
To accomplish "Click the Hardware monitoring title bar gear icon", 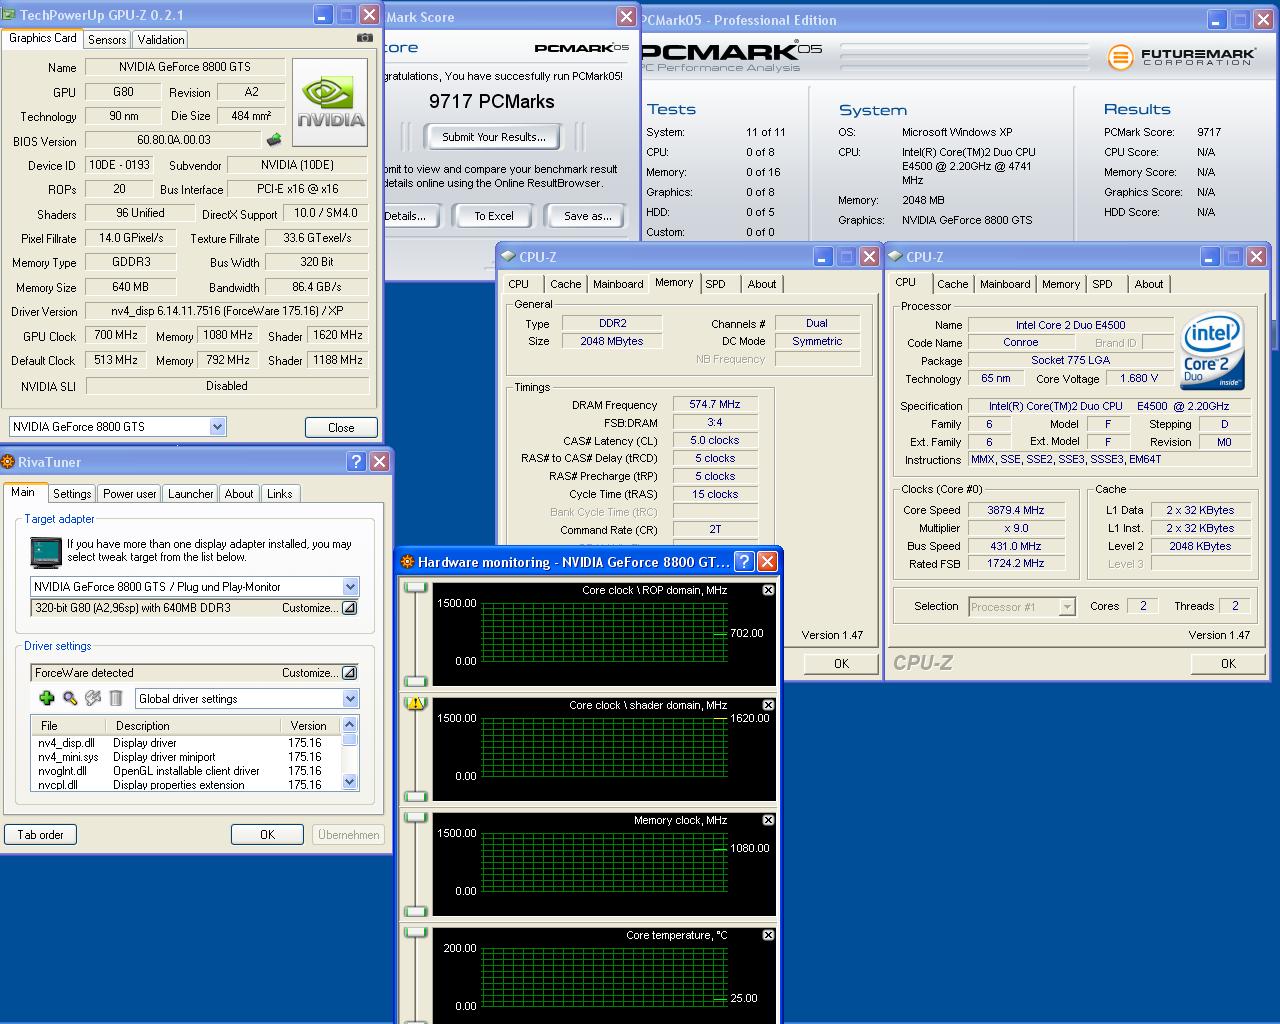I will tap(408, 562).
